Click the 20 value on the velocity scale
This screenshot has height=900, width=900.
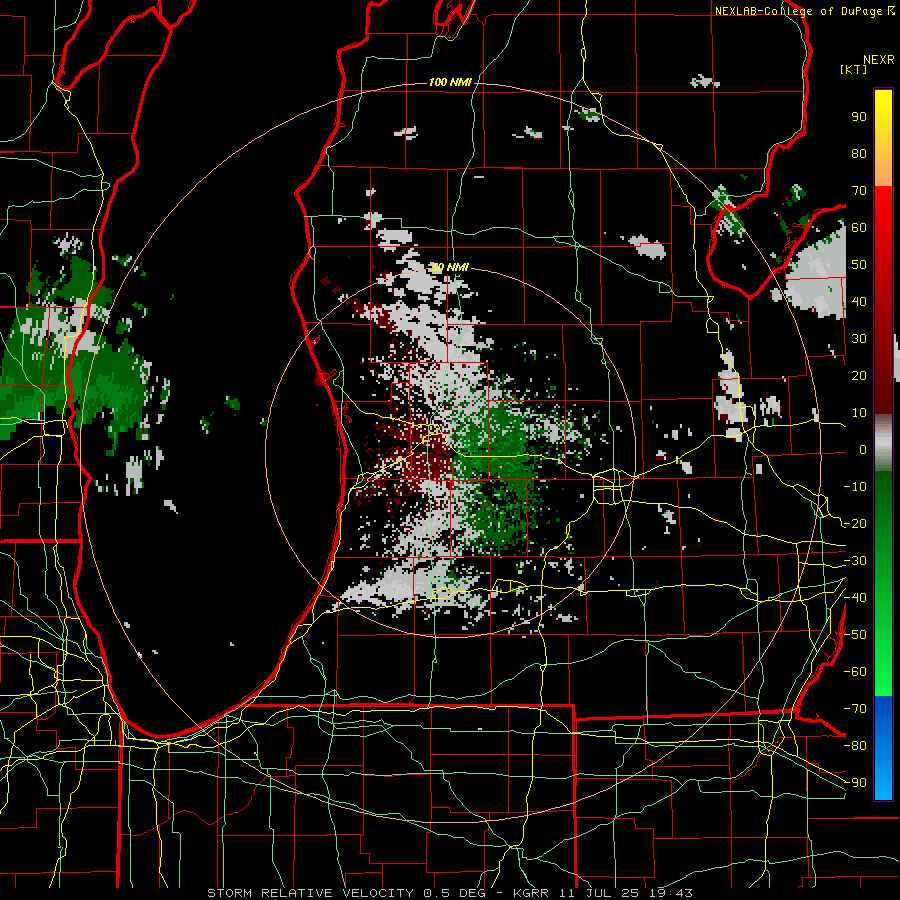coord(859,375)
